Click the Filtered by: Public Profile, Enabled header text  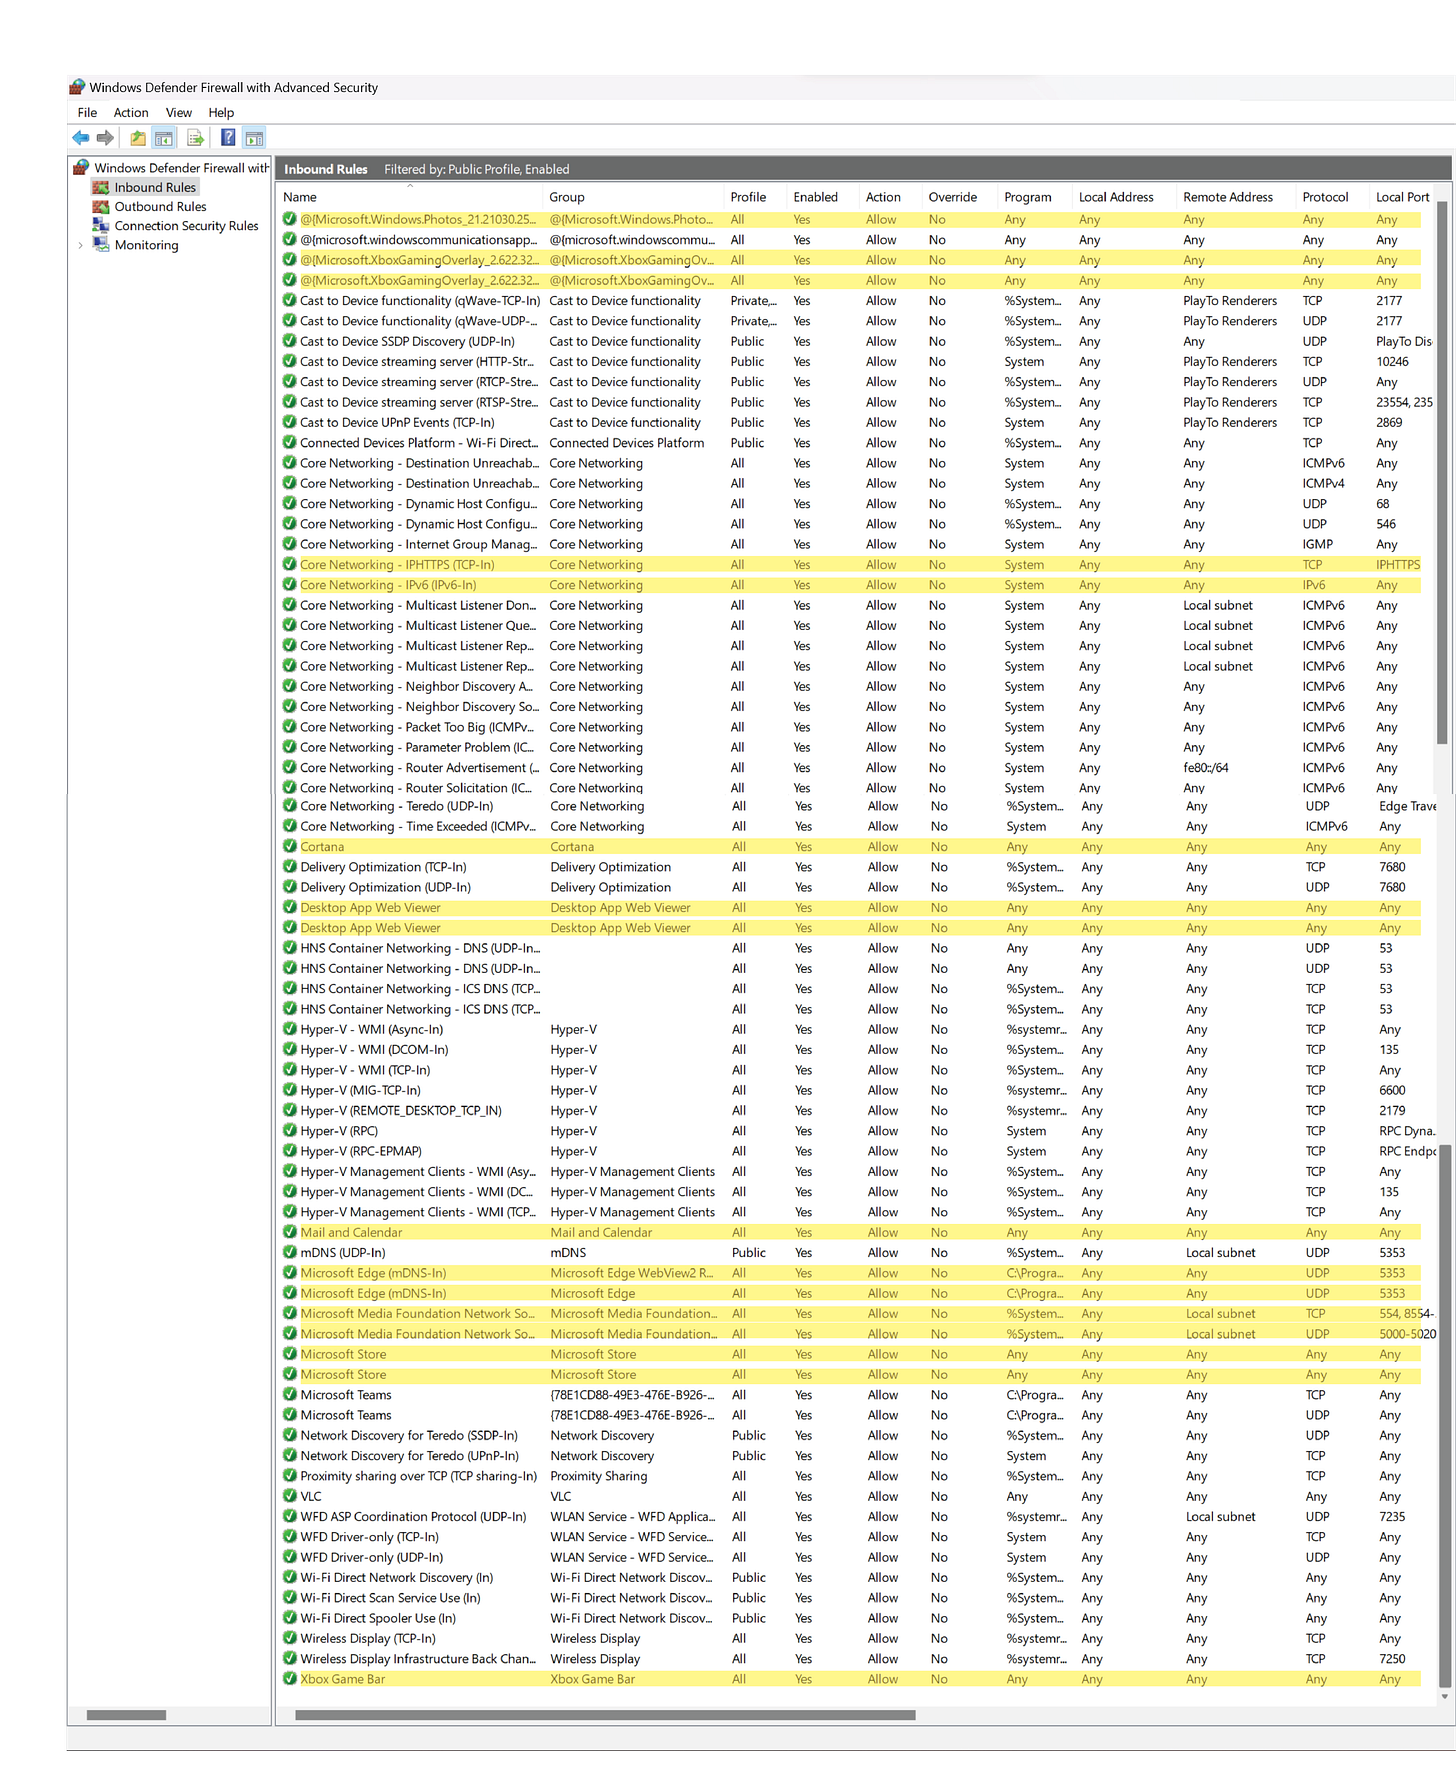pos(477,170)
